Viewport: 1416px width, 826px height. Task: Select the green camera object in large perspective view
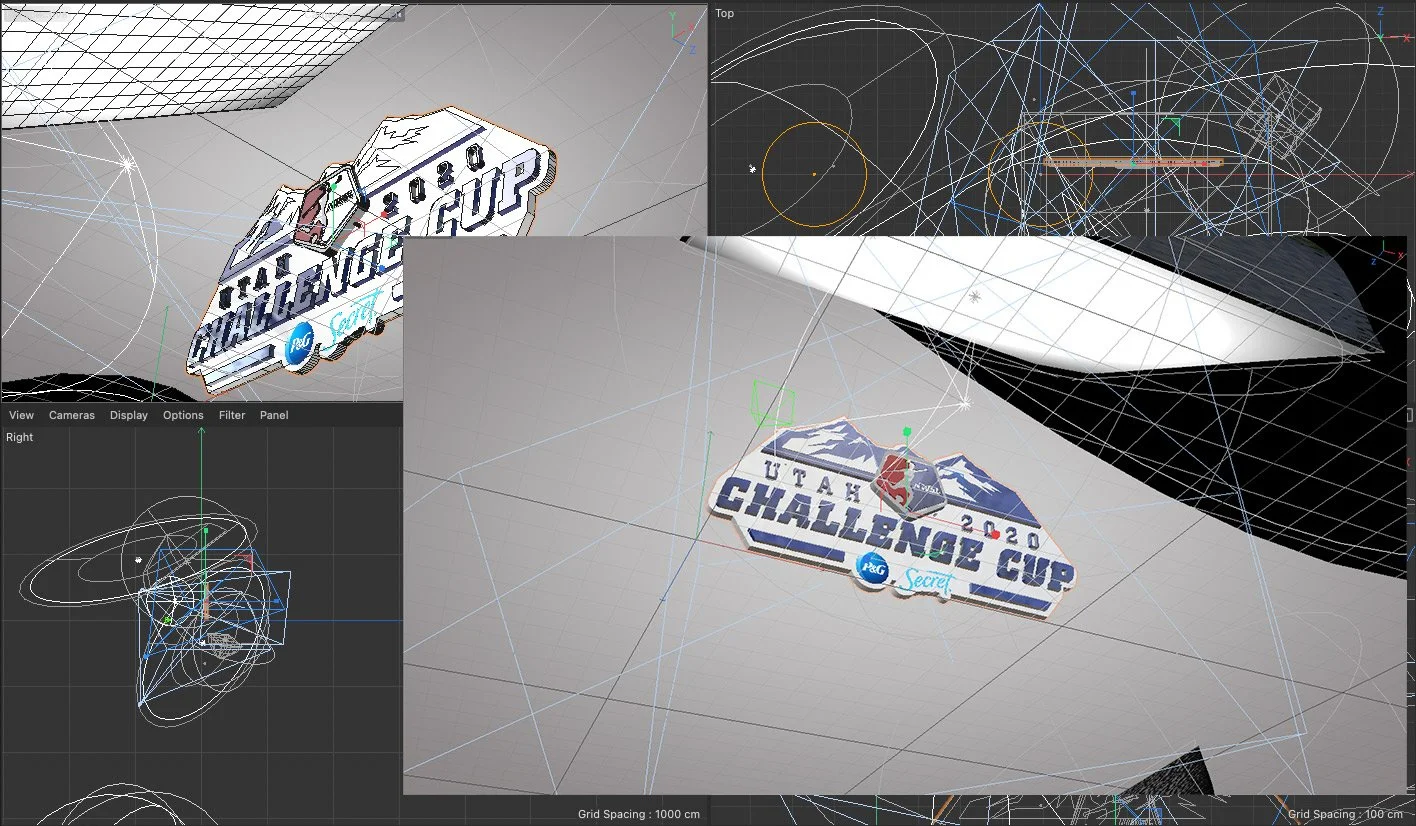tap(772, 403)
